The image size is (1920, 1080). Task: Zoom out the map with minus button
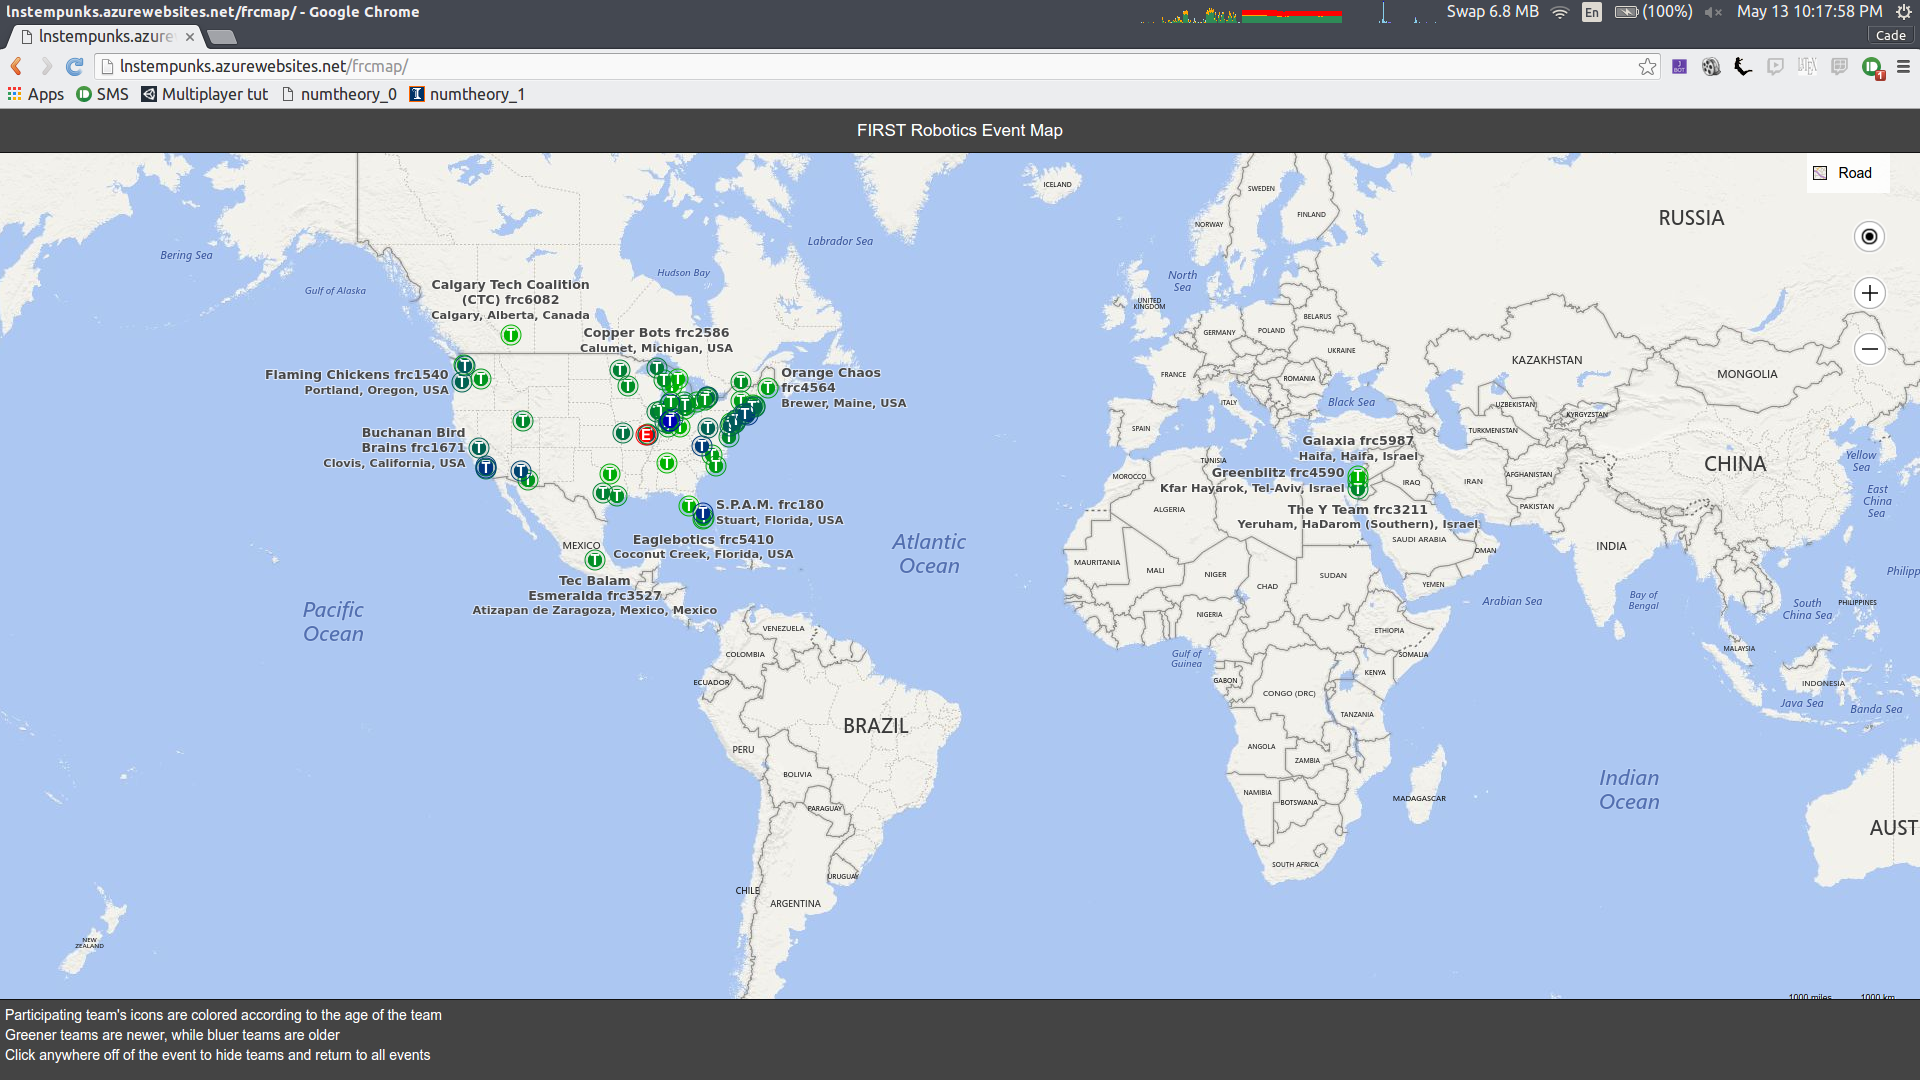(1869, 349)
